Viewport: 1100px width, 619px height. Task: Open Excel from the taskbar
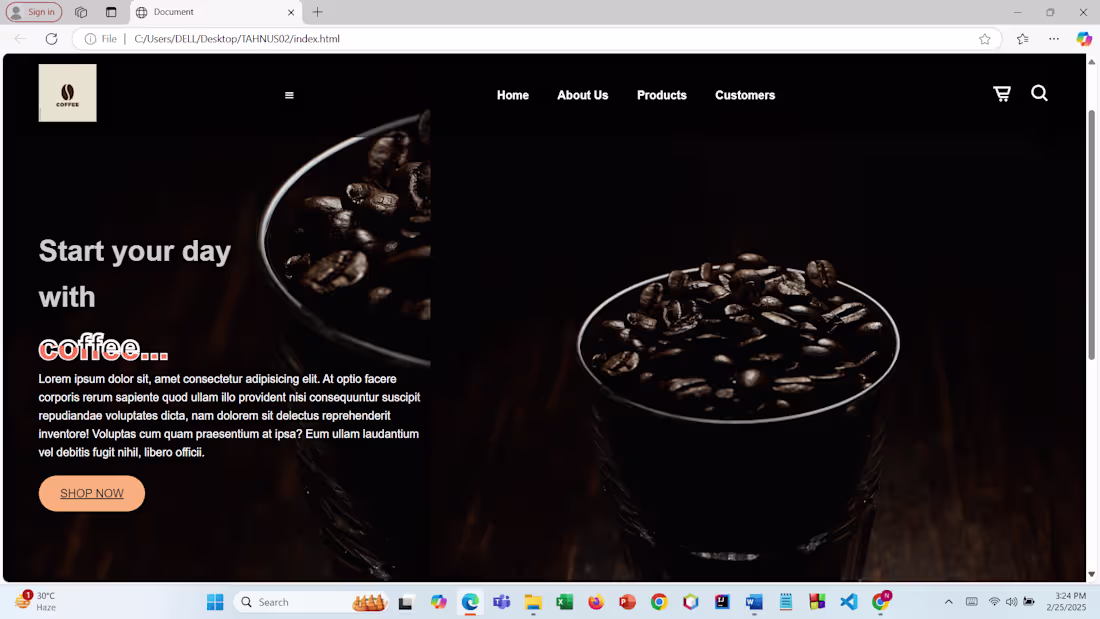[564, 602]
